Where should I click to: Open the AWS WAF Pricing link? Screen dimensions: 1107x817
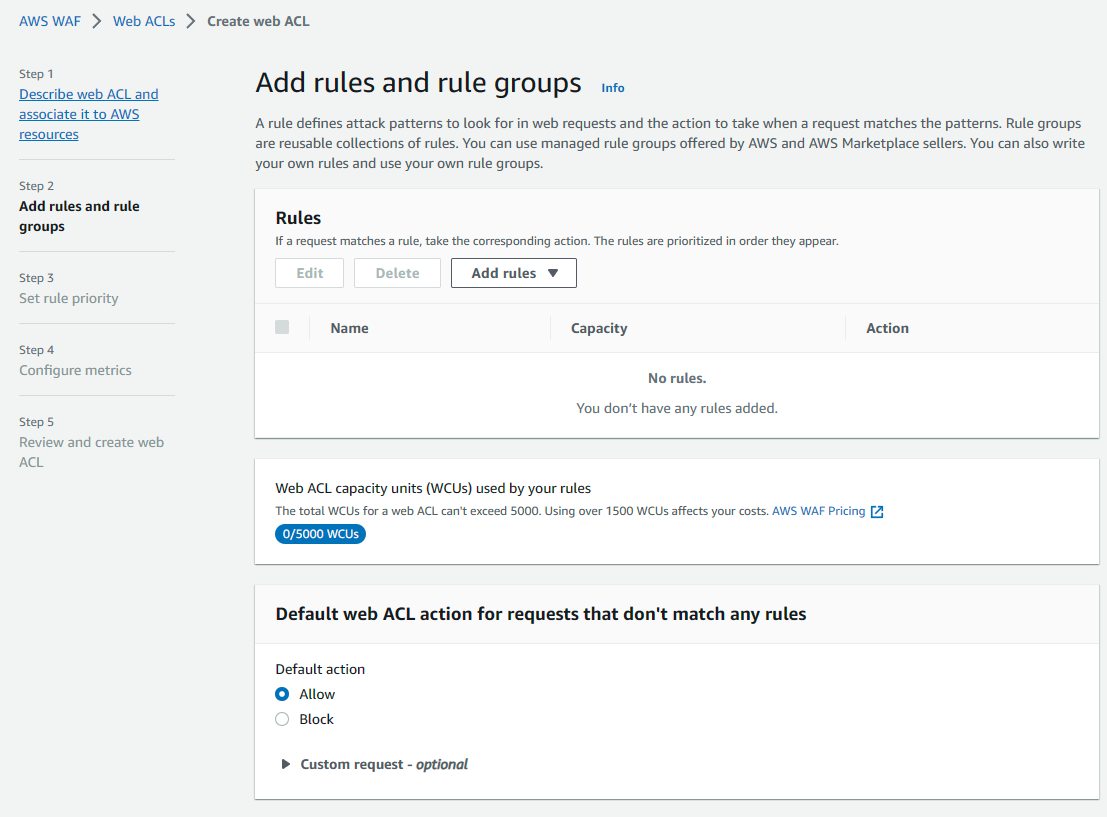[x=818, y=511]
